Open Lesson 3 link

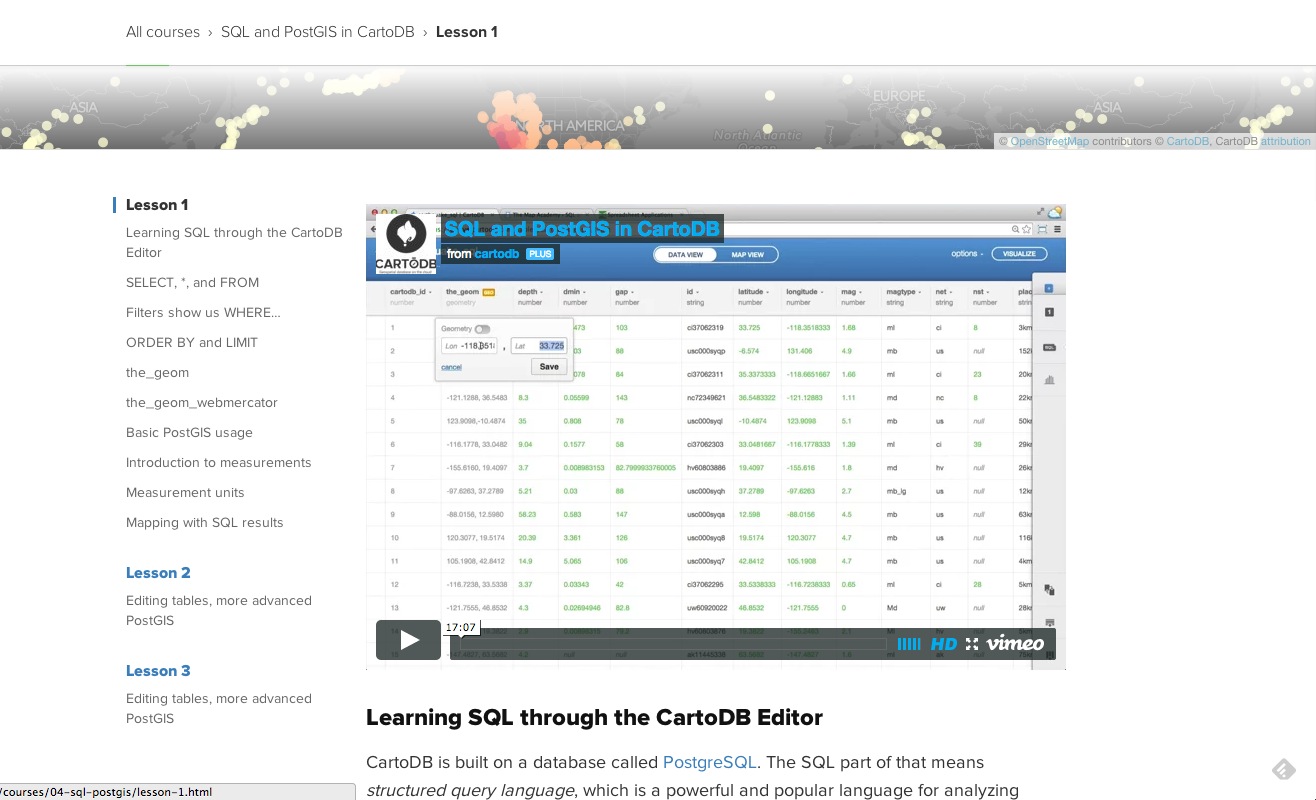158,671
